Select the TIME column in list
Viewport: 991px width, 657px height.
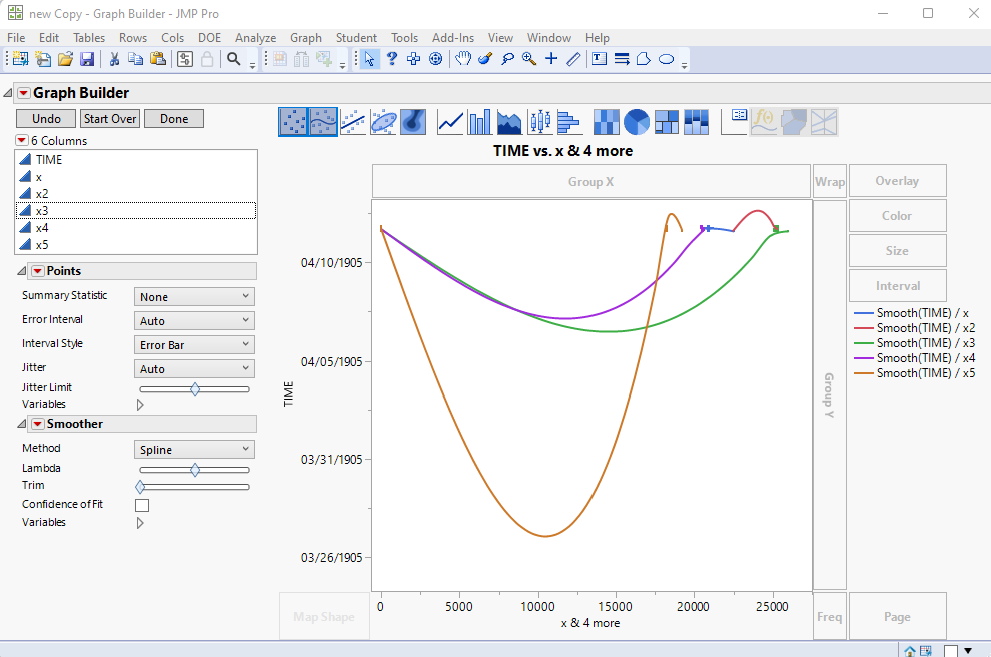[136, 159]
